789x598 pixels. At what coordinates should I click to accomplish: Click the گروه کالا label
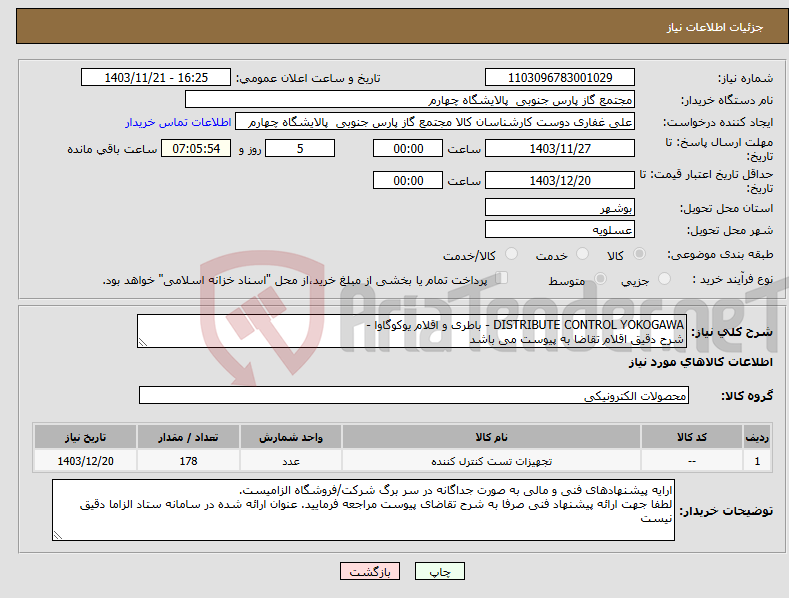click(x=747, y=396)
